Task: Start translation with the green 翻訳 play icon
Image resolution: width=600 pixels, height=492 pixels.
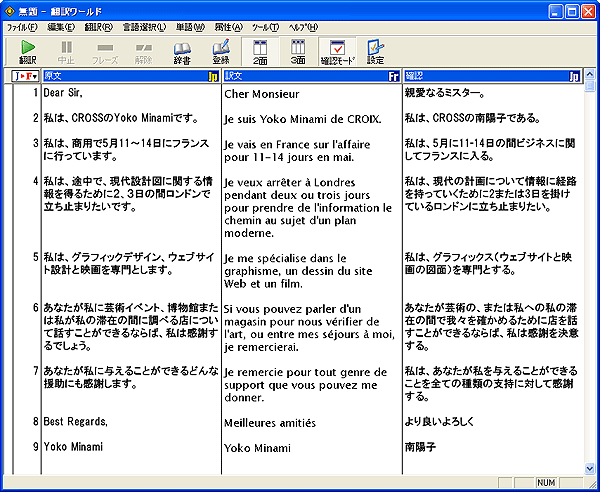Action: point(28,52)
